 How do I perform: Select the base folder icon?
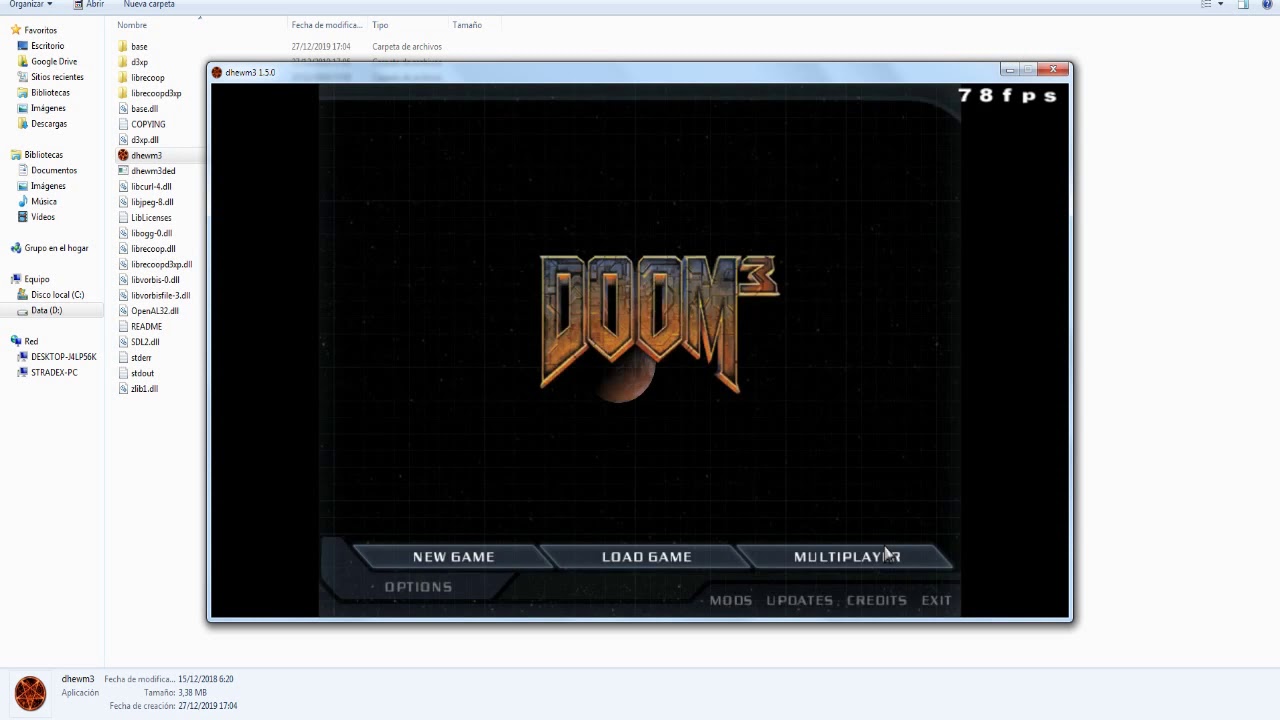coord(123,47)
